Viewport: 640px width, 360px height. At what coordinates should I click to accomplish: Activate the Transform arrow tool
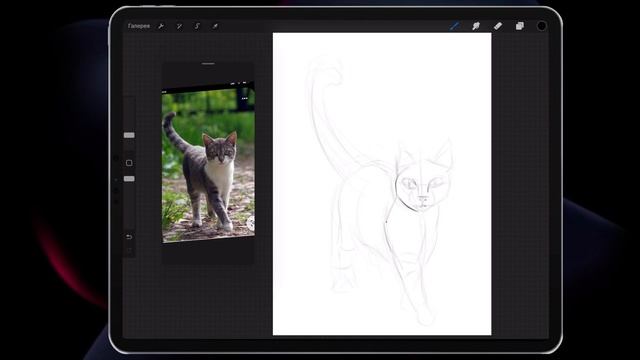[215, 26]
